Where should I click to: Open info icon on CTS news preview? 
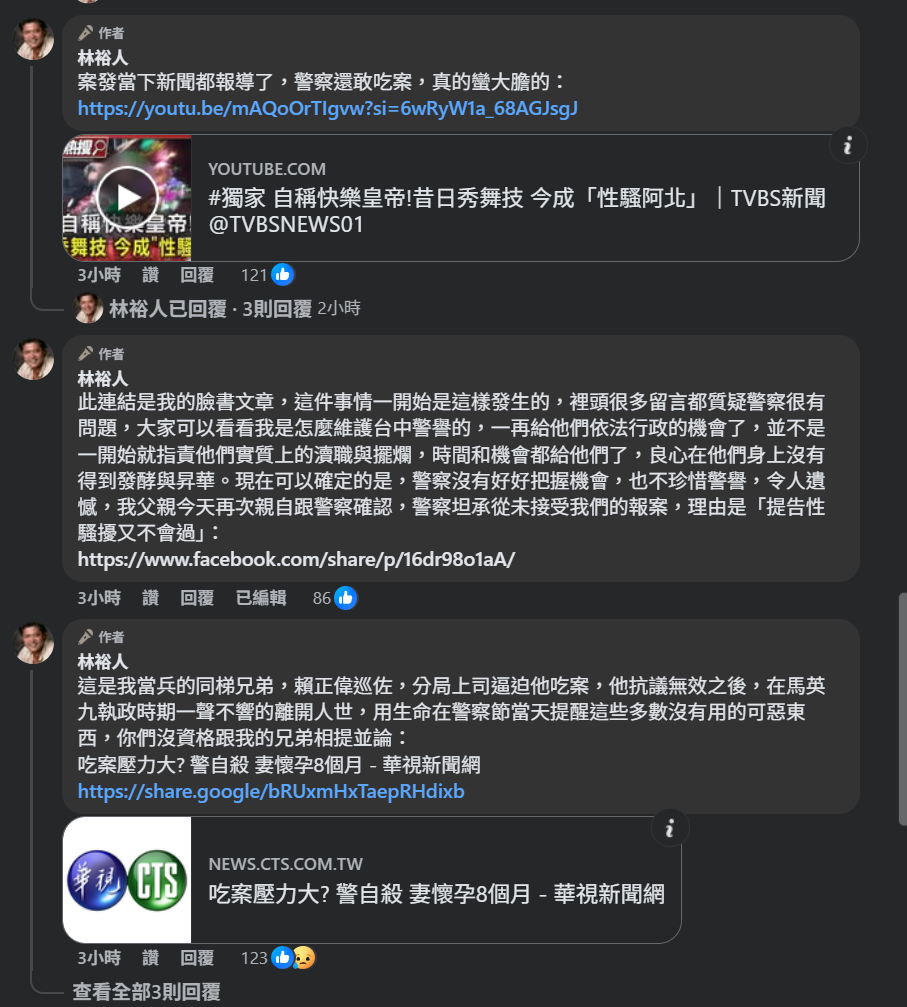pos(669,828)
